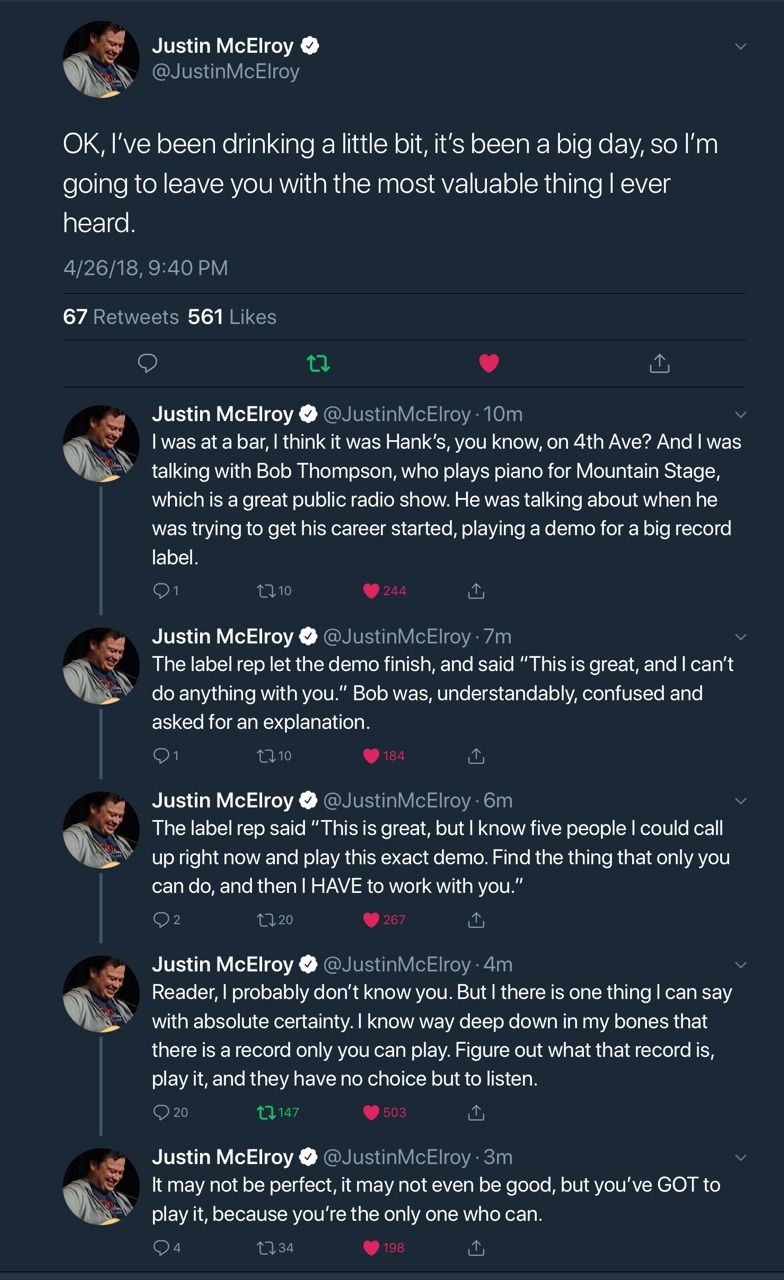Expand options for the 10m tweet
The height and width of the screenshot is (1280, 784).
point(740,414)
